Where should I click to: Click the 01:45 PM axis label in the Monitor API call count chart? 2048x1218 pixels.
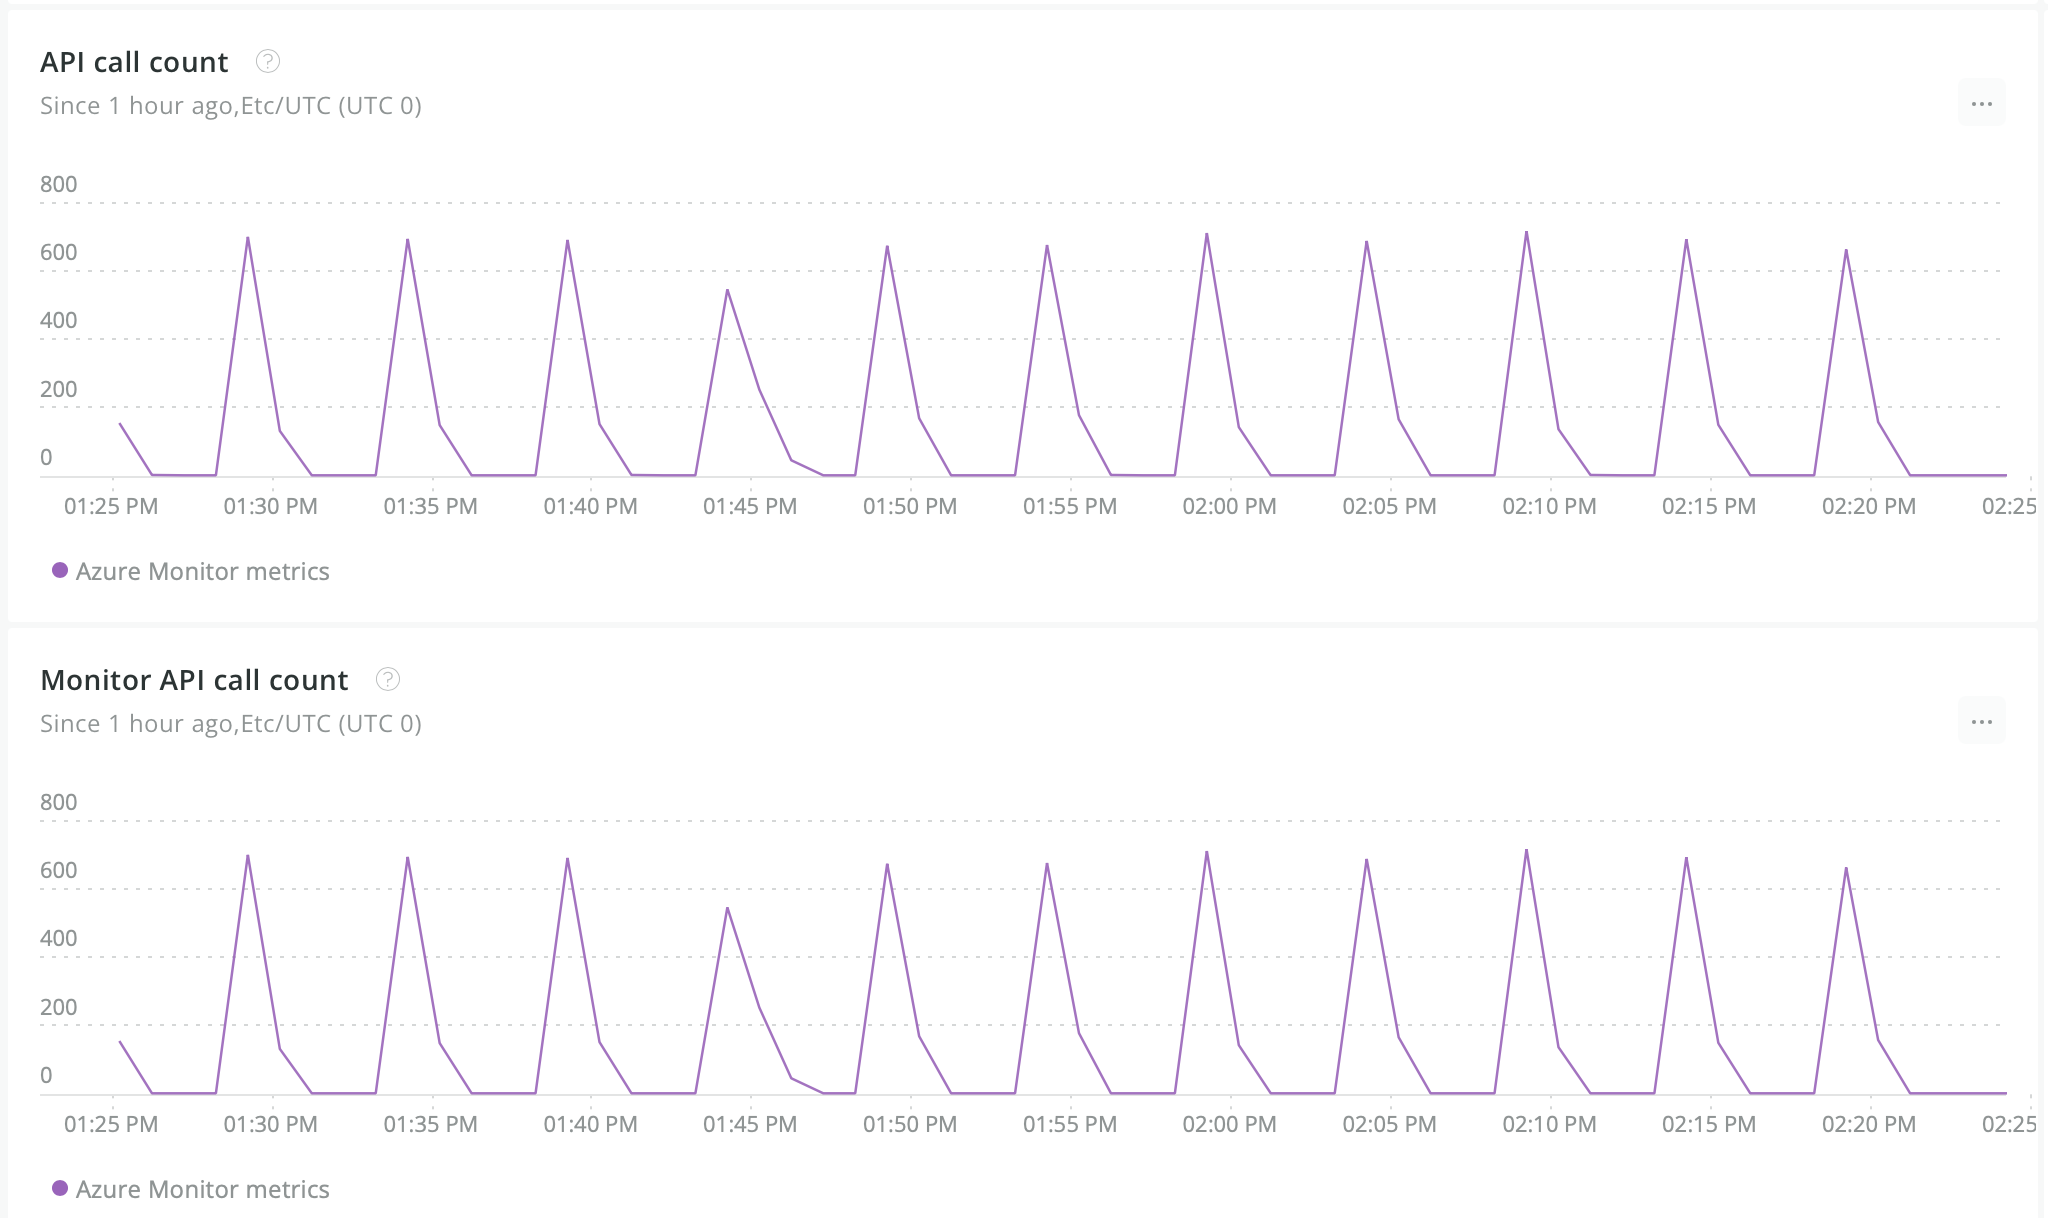[x=750, y=1124]
